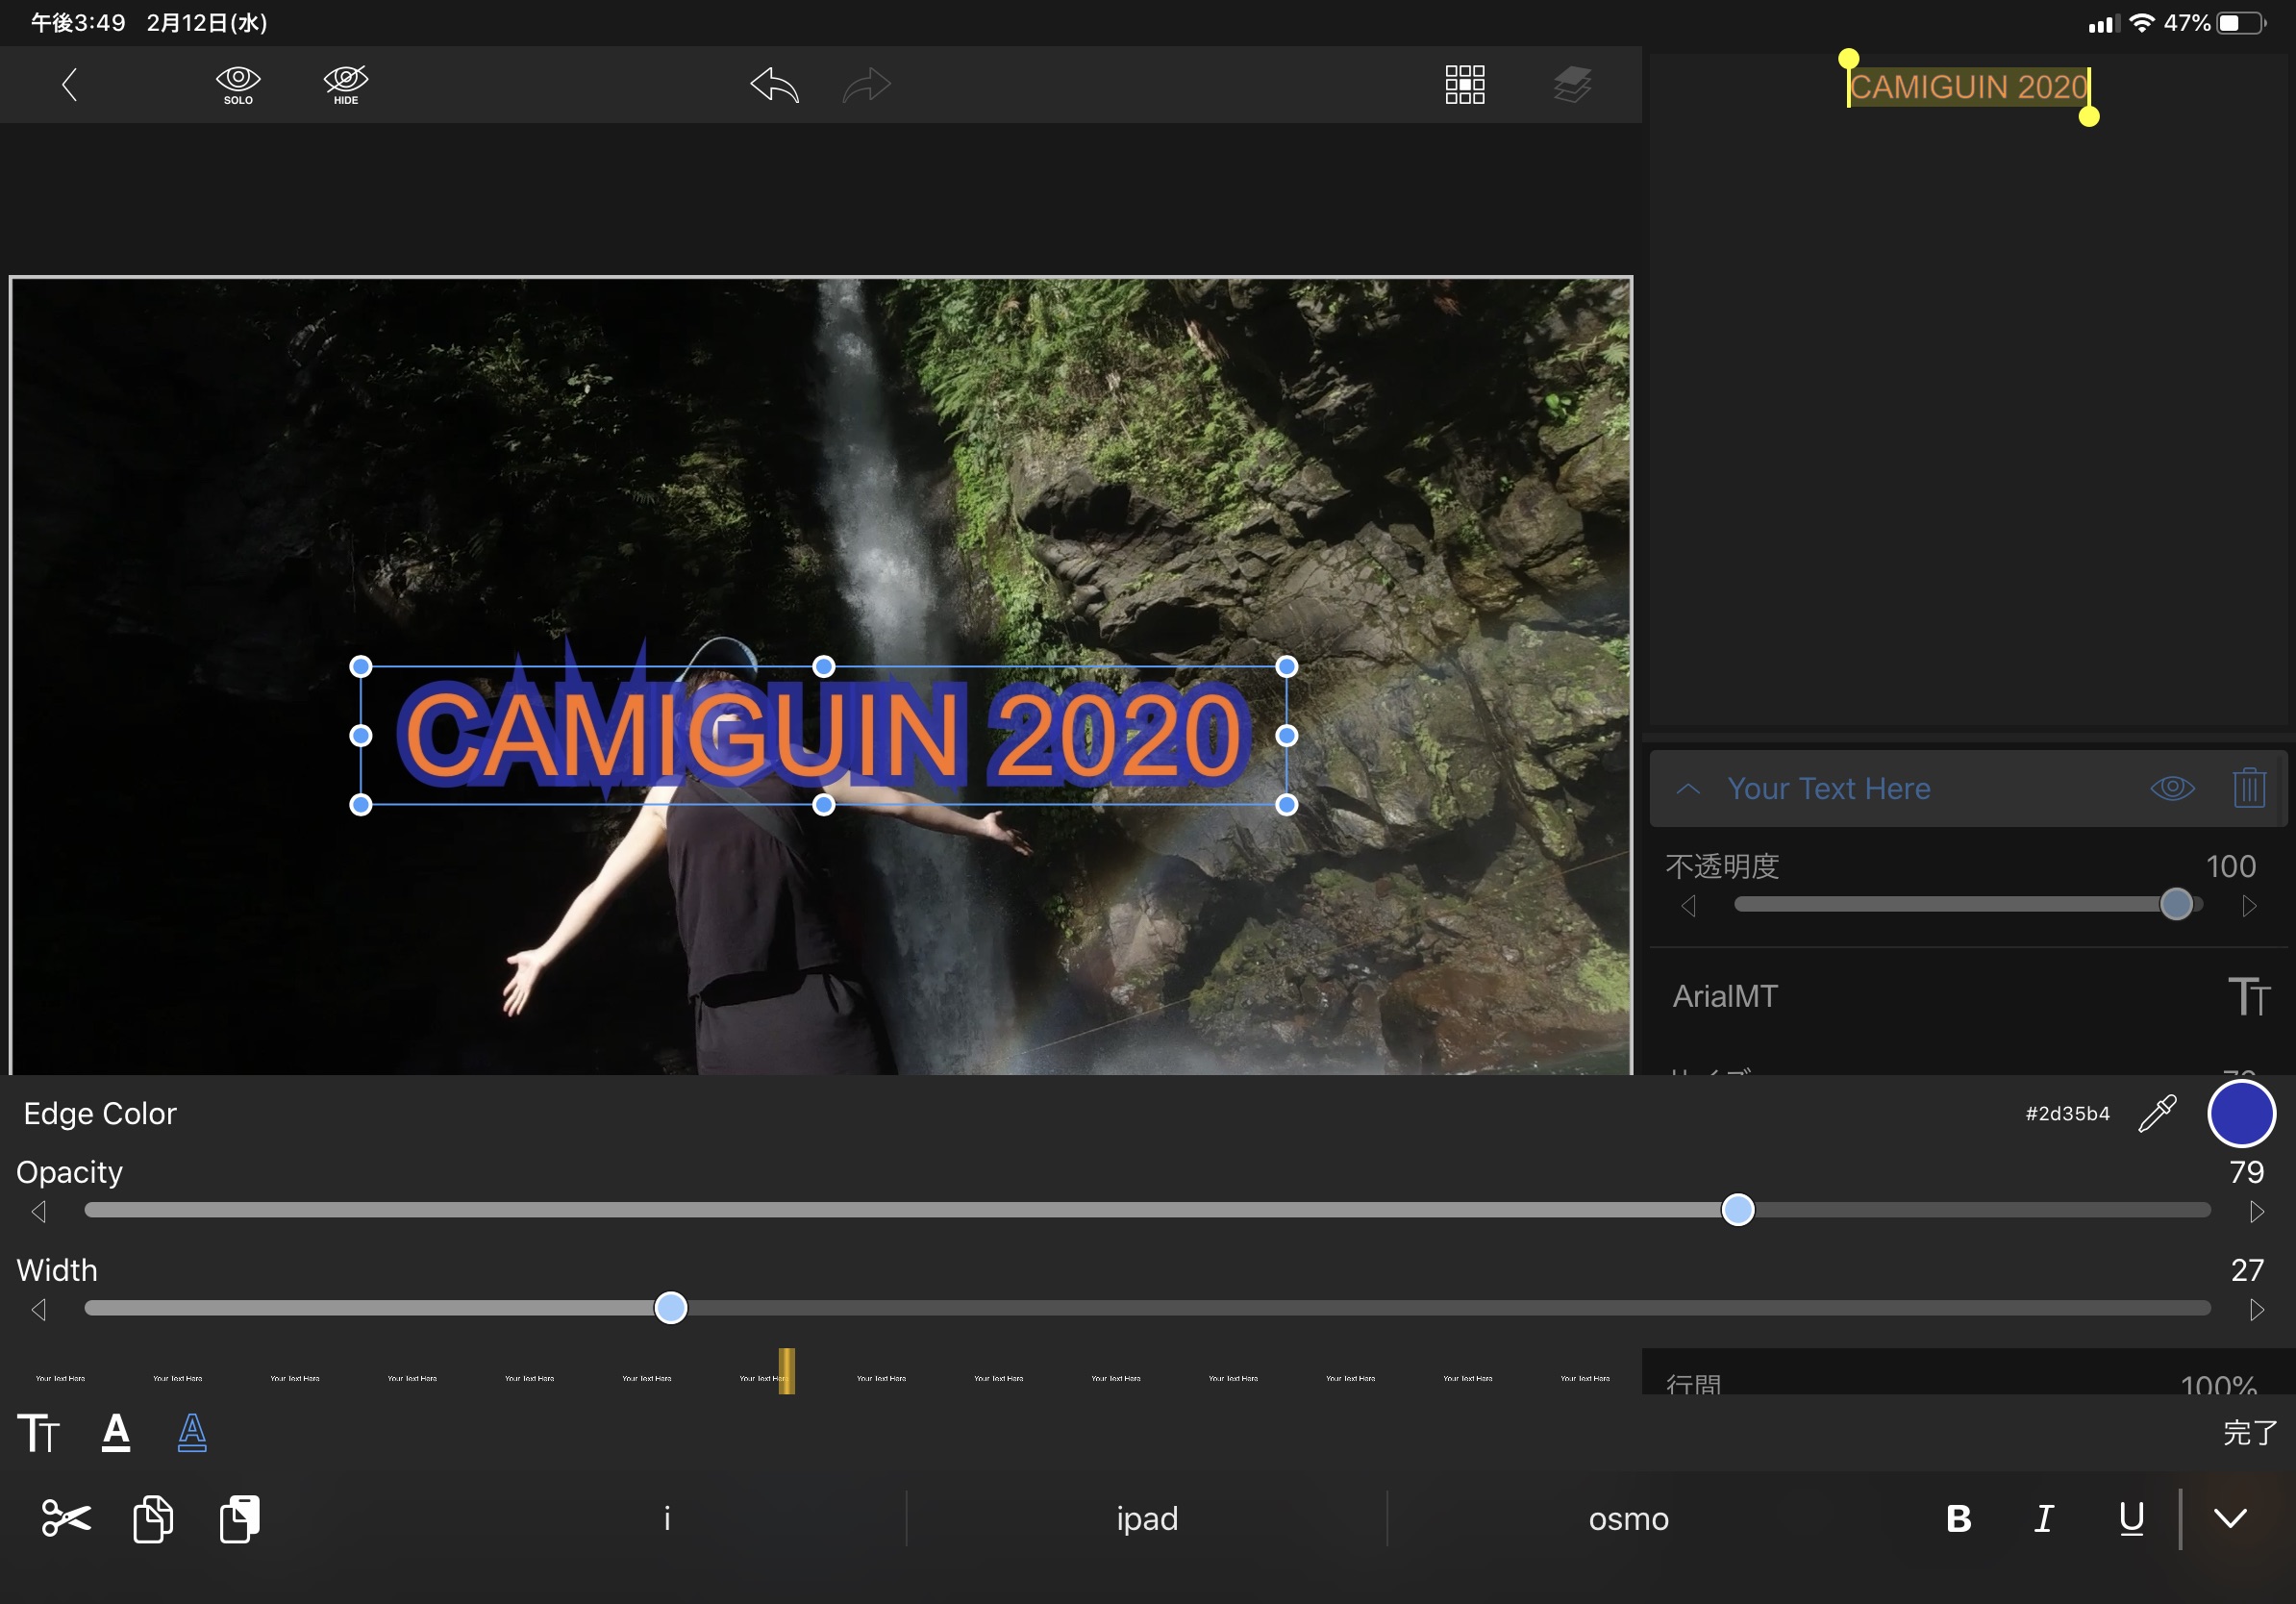Viewport: 2296px width, 1604px height.
Task: Click the copy icon in bottom bar
Action: [x=153, y=1518]
